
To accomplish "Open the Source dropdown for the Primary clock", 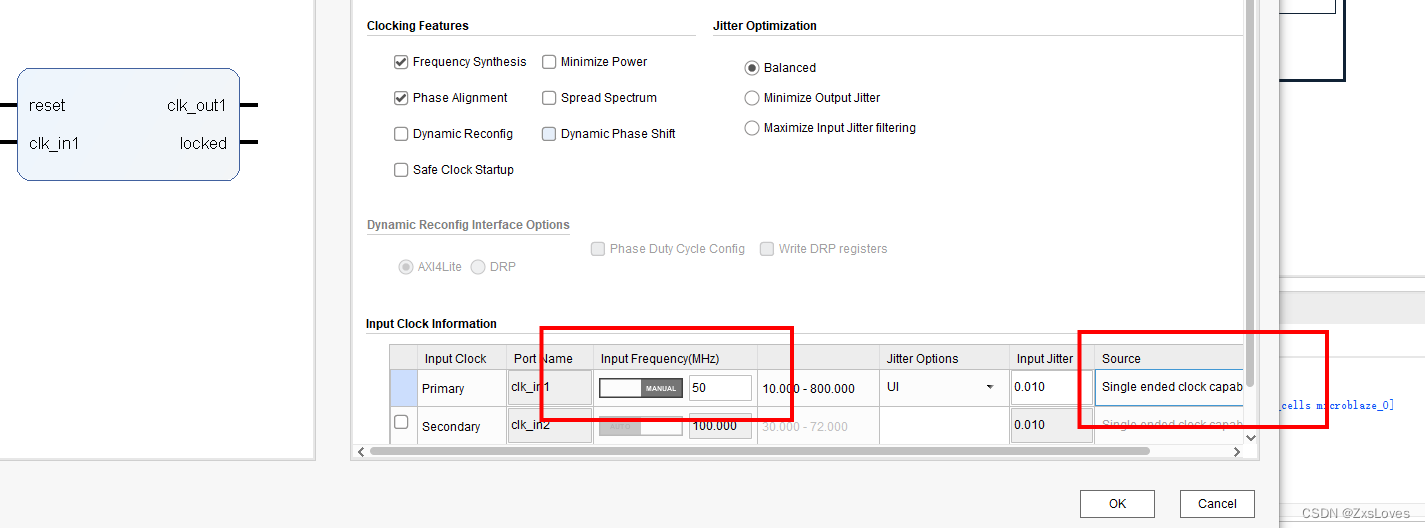I will pos(1169,387).
